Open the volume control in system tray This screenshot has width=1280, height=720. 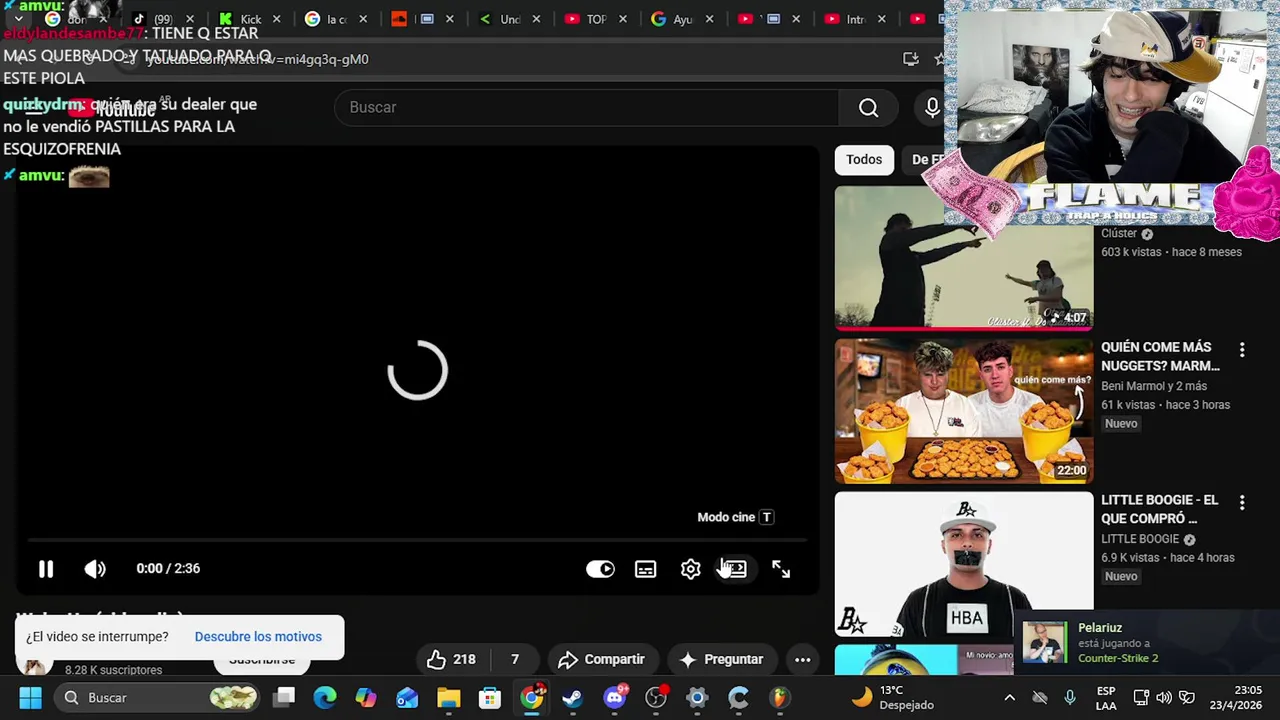pyautogui.click(x=1164, y=698)
